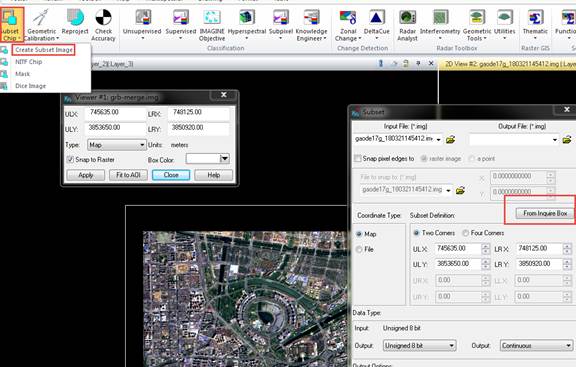Open Hyperspectral tools
Viewport: 576px width, 367px height.
[246, 24]
